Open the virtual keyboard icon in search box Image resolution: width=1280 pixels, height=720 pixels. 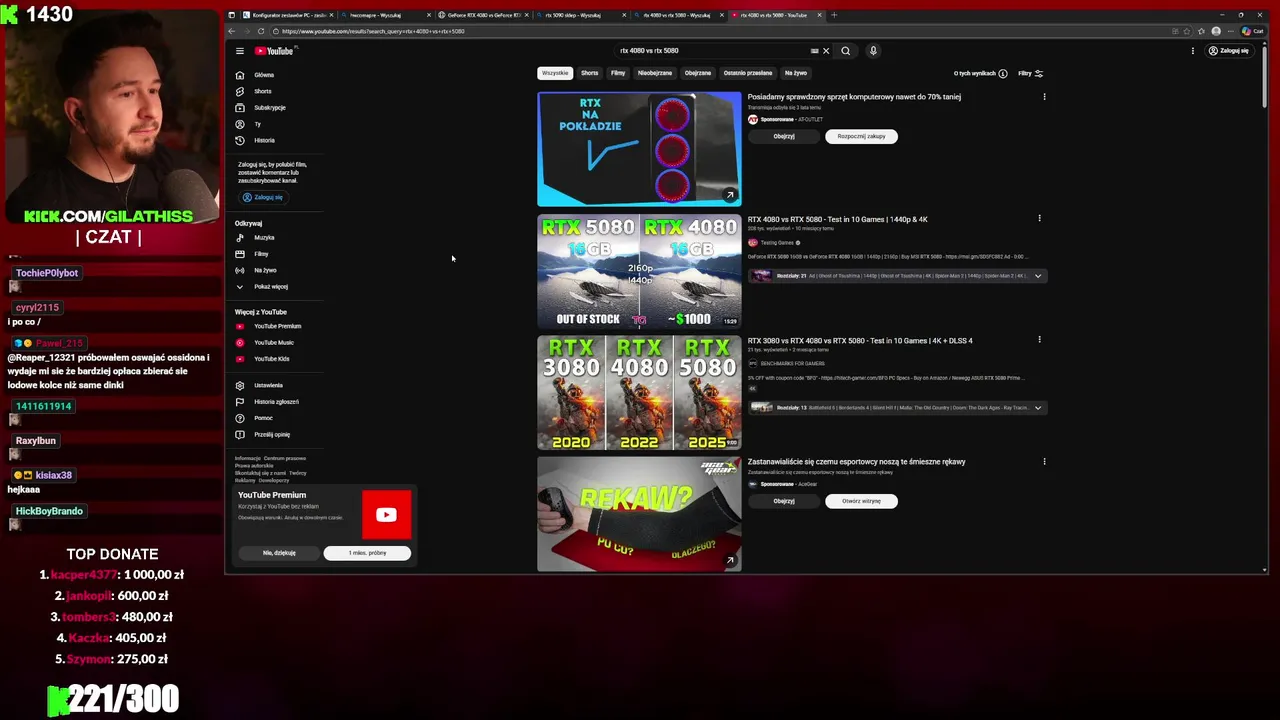click(x=814, y=51)
